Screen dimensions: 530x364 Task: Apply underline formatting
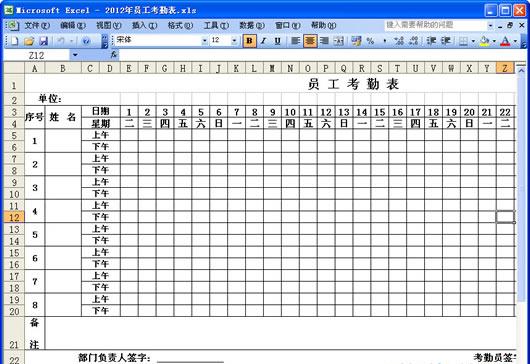coord(278,41)
